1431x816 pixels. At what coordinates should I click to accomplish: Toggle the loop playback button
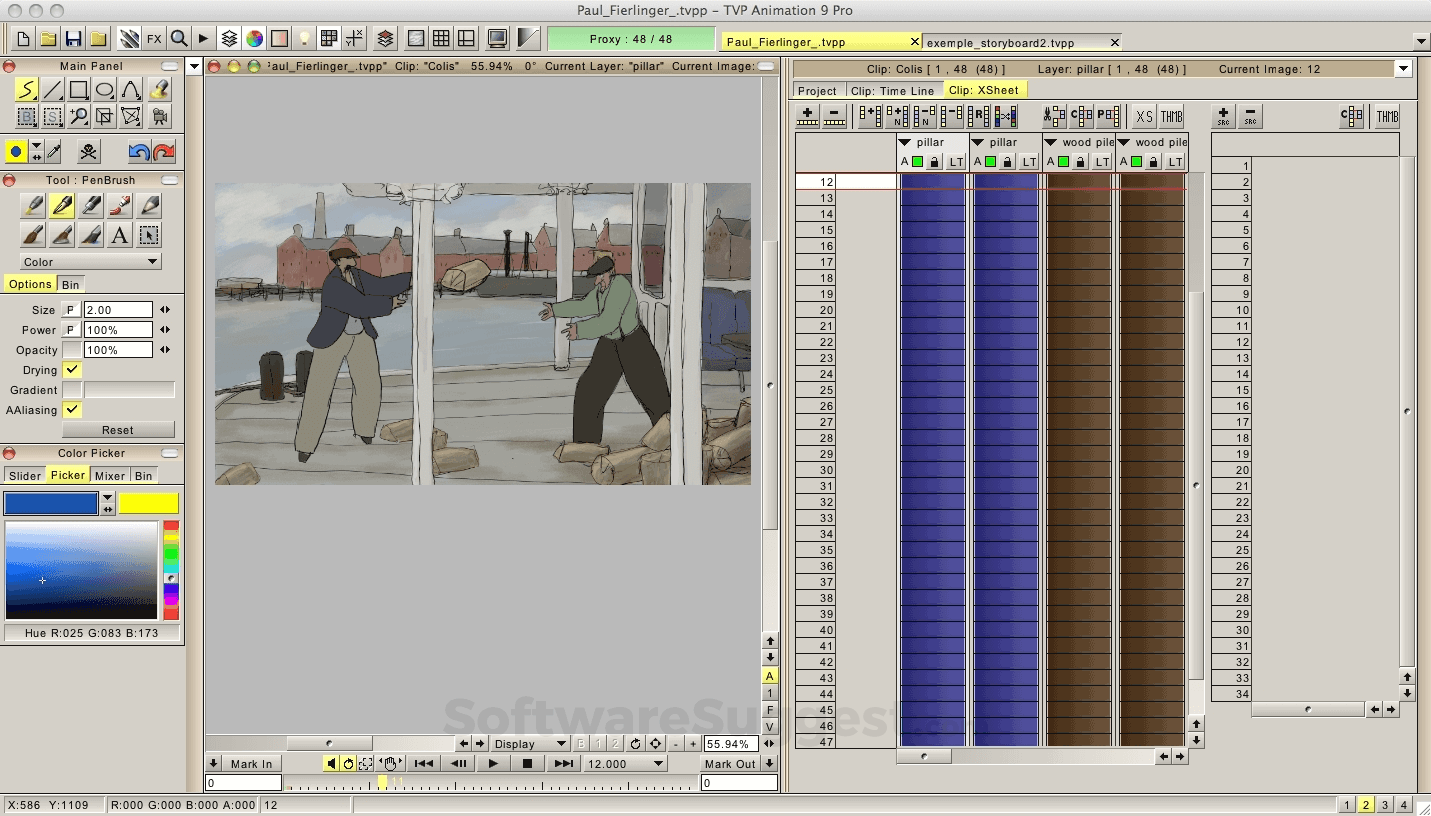pos(349,764)
